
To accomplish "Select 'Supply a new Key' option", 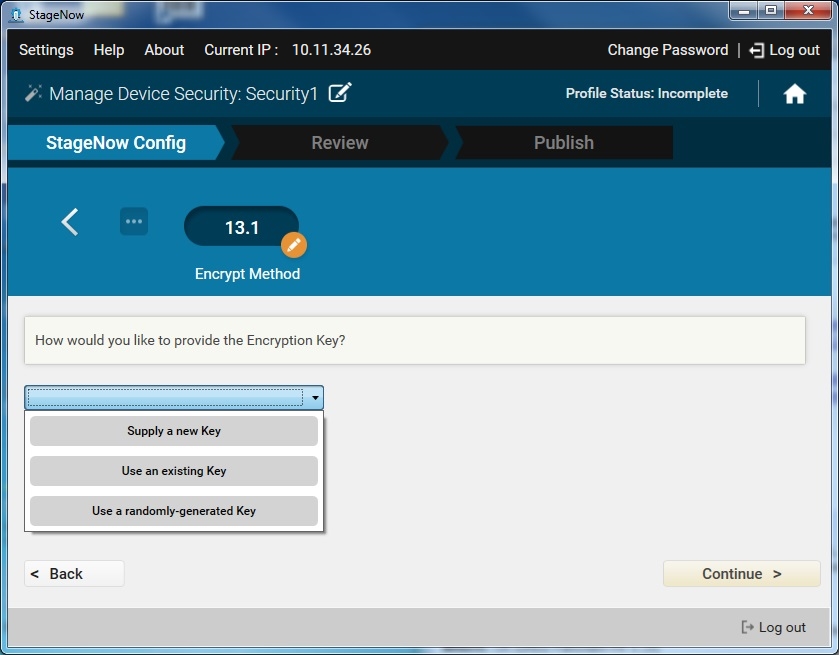I will (174, 431).
